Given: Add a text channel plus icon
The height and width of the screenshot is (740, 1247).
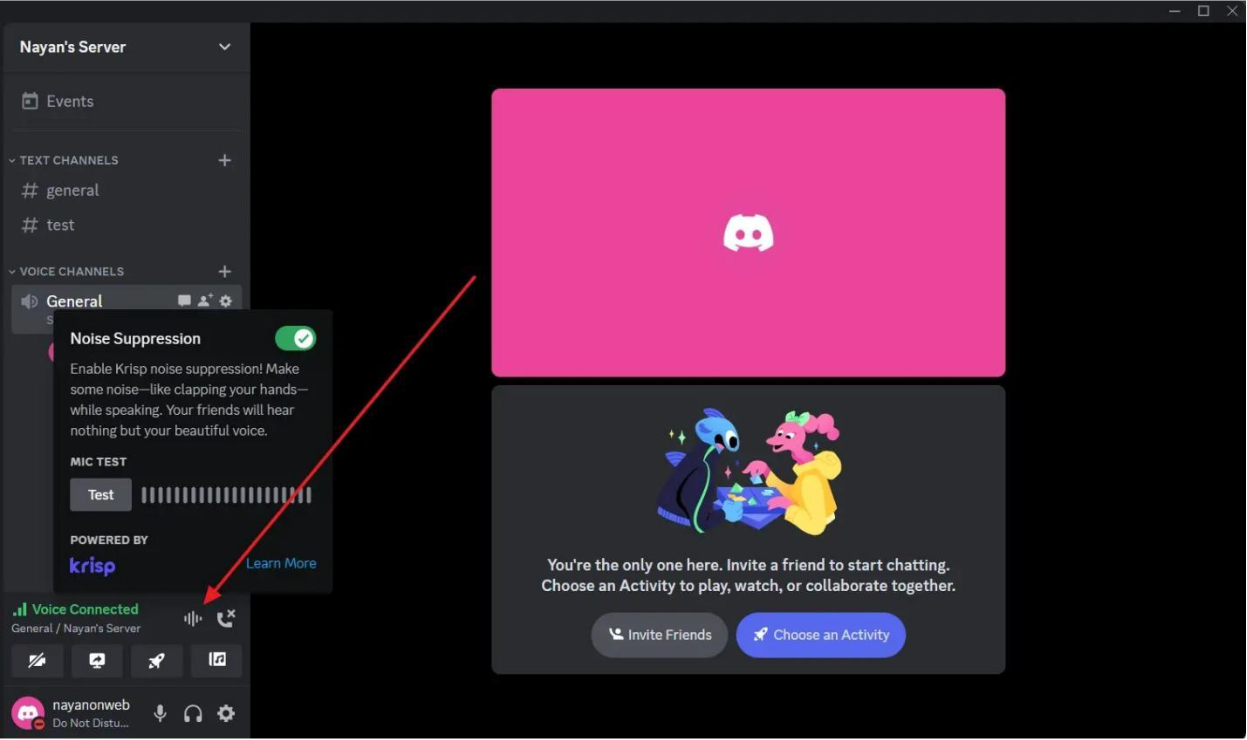Looking at the screenshot, I should pos(225,160).
